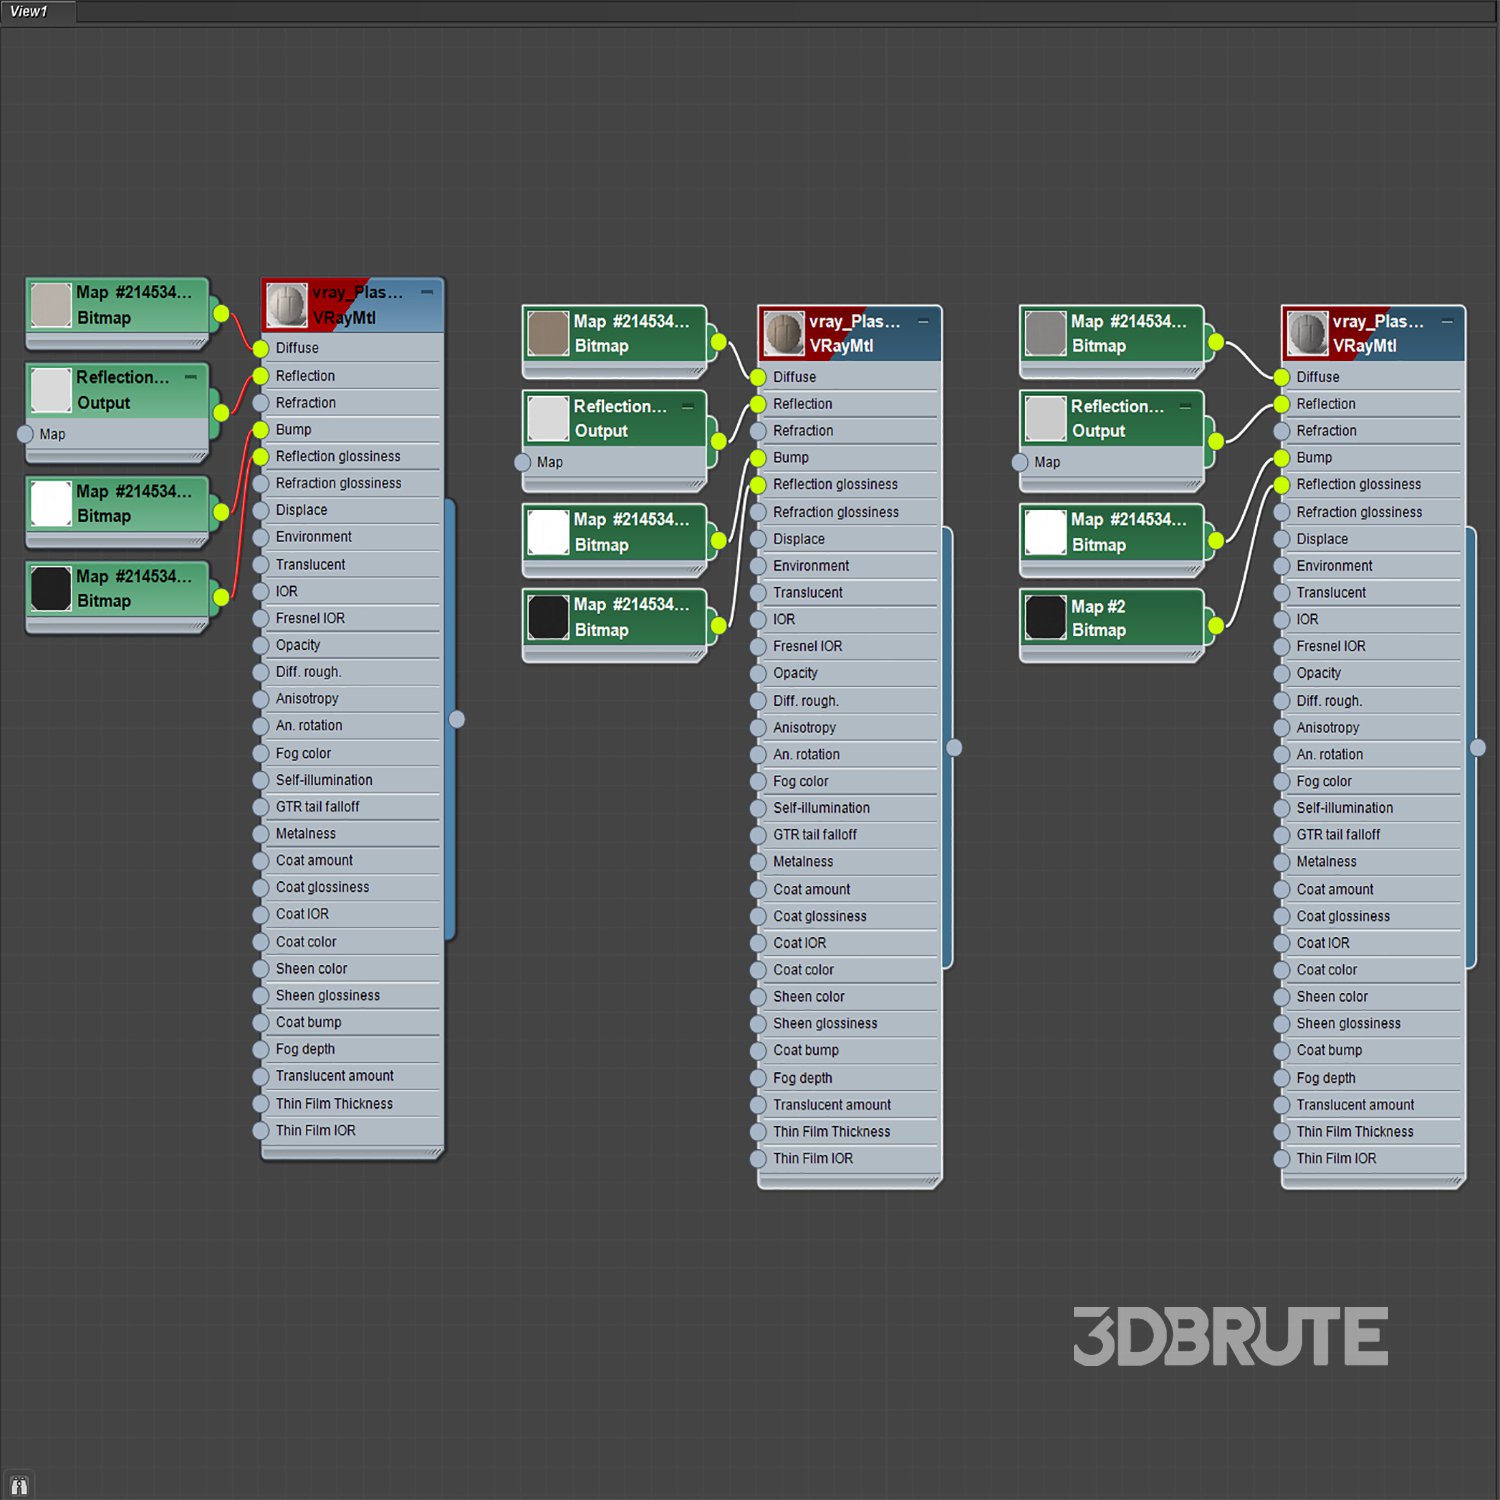Screen dimensions: 1500x1500
Task: Switch to the View1 tab
Action: (x=30, y=12)
